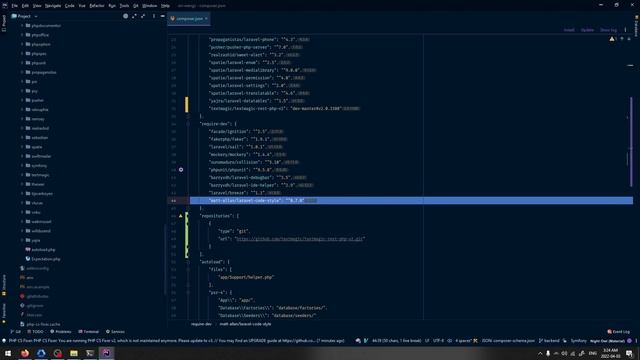Expand the textmagic folder
The image size is (640, 360).
(22, 175)
